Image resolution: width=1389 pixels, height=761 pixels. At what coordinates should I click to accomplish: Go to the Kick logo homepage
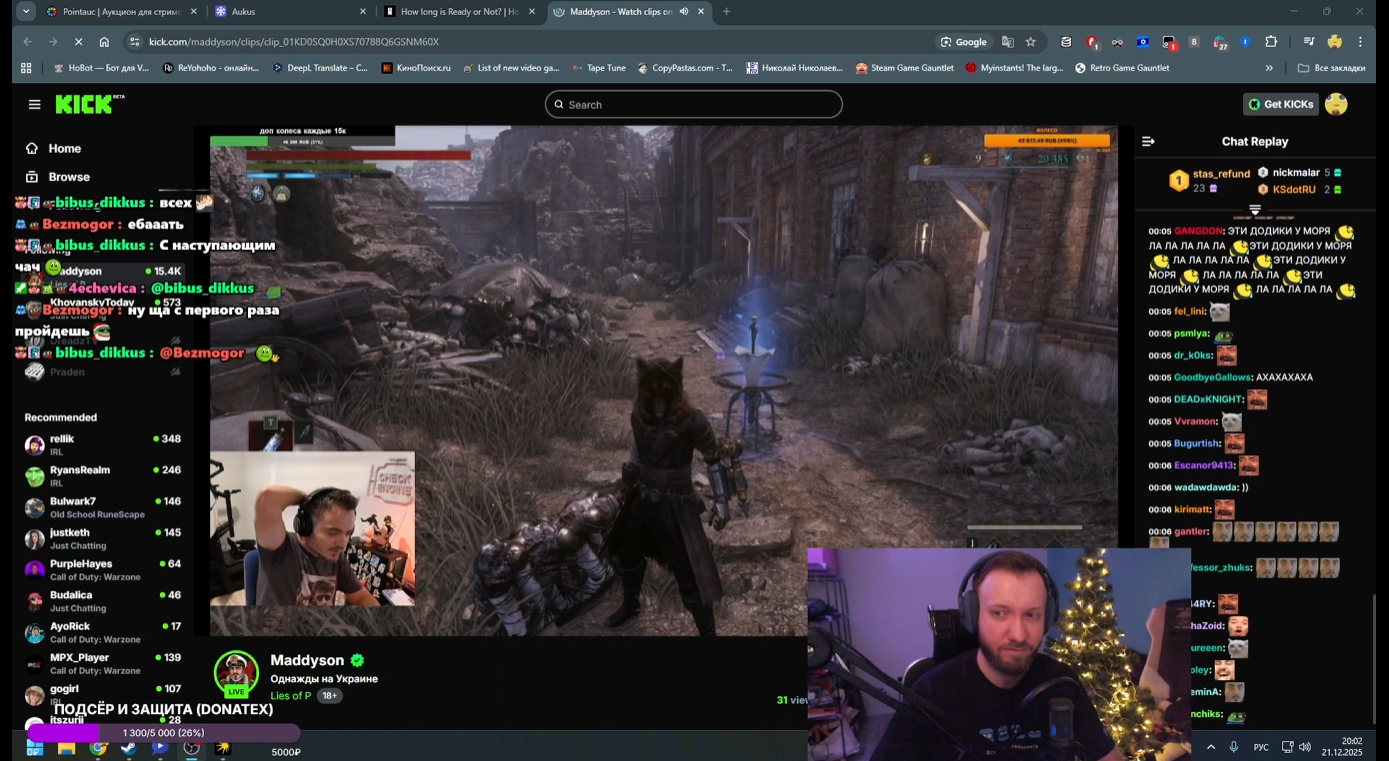tap(90, 104)
